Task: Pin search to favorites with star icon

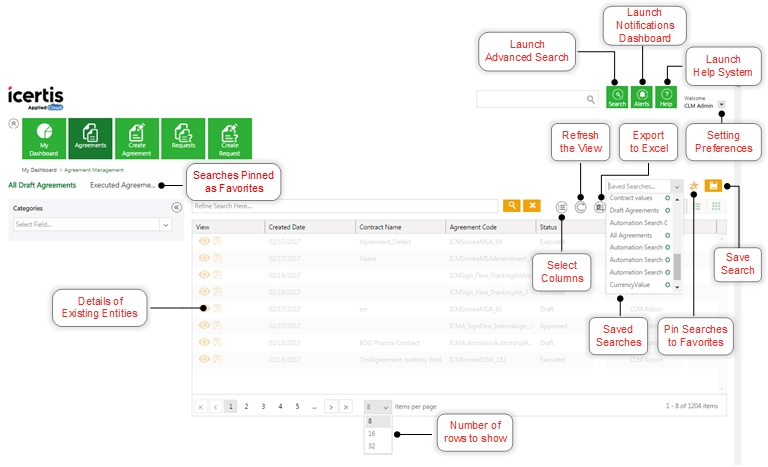Action: 694,186
